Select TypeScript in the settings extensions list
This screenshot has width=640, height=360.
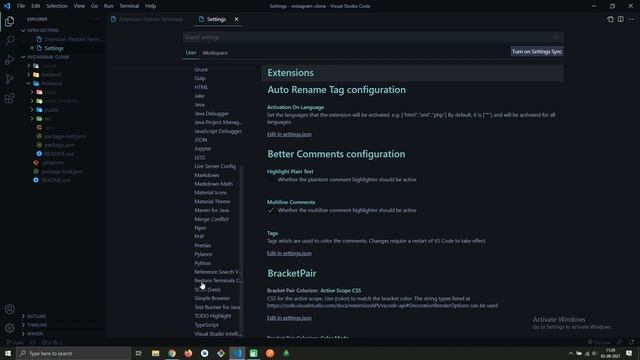[x=206, y=325]
